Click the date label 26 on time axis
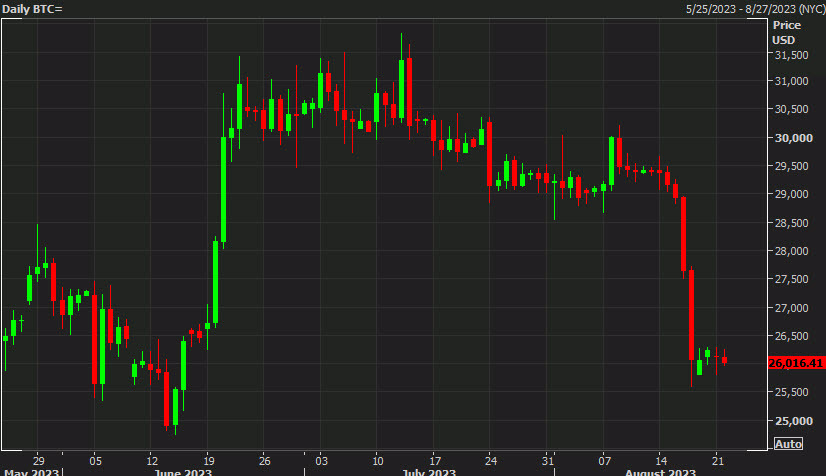This screenshot has width=826, height=476. tap(264, 461)
